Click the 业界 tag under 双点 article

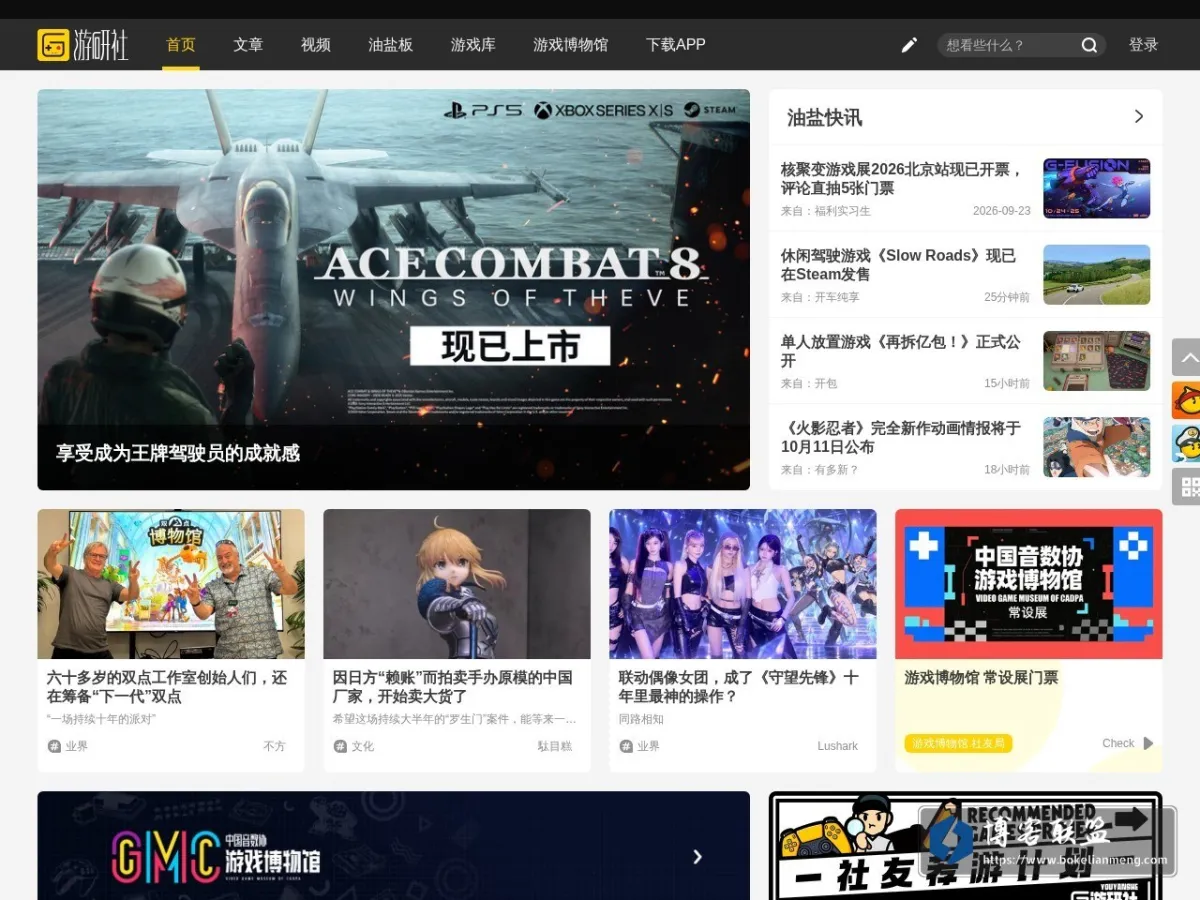(76, 746)
